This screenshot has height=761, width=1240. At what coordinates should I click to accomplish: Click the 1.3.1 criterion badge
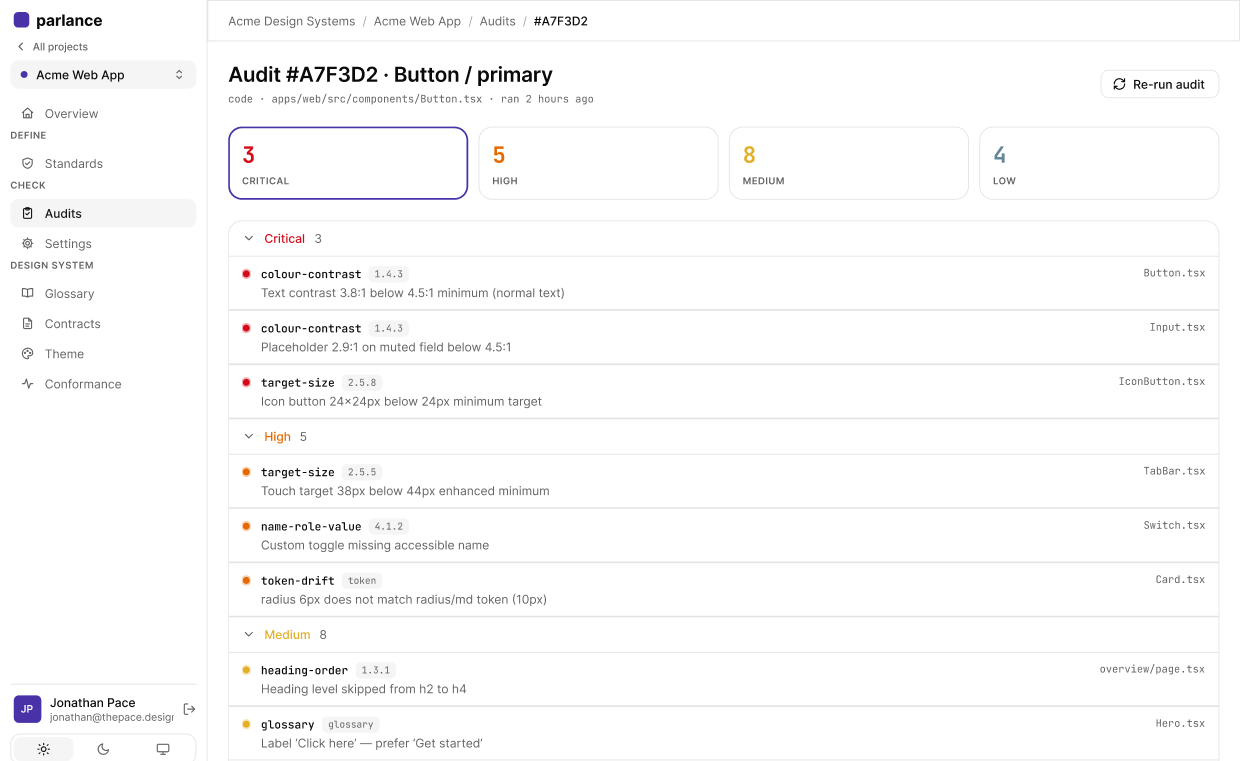click(x=375, y=671)
